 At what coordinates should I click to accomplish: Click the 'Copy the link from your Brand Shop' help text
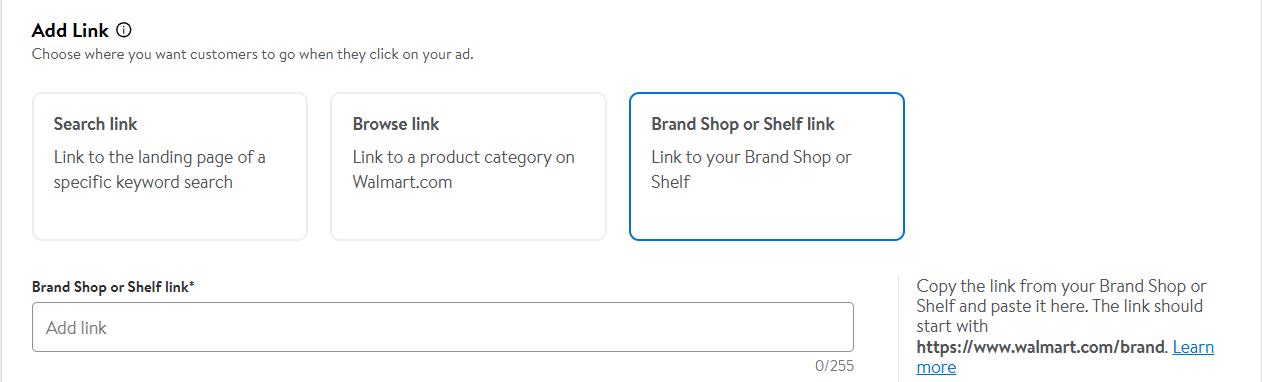[1062, 295]
